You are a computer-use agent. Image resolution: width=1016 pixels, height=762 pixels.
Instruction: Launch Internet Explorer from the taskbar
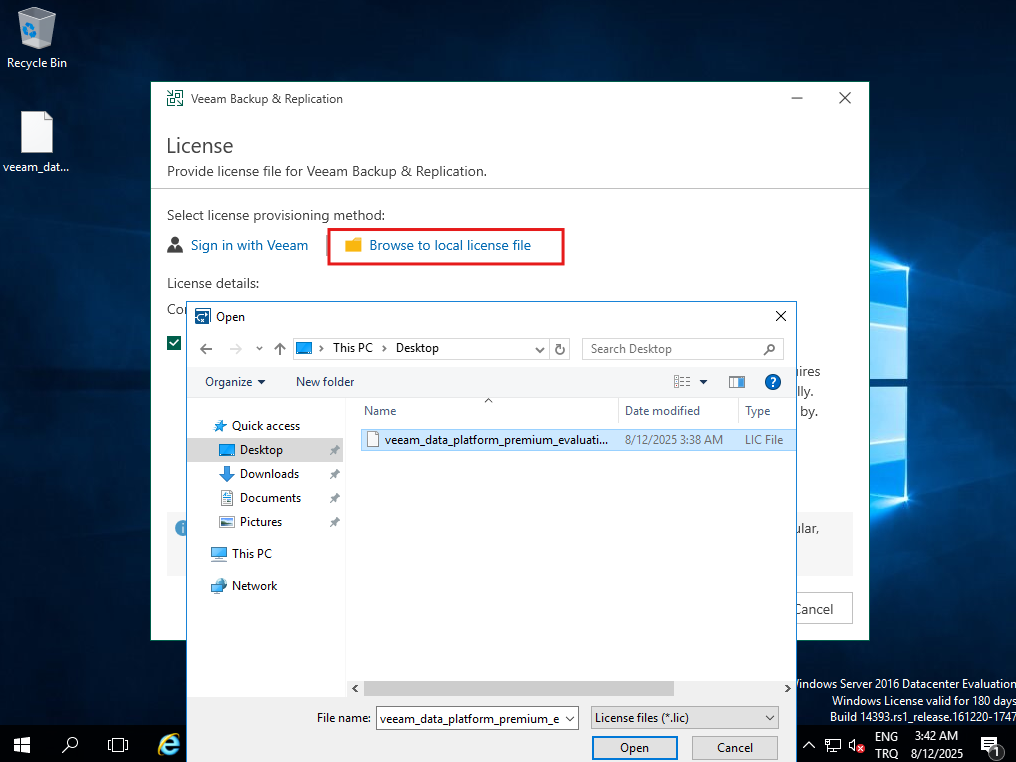(169, 745)
